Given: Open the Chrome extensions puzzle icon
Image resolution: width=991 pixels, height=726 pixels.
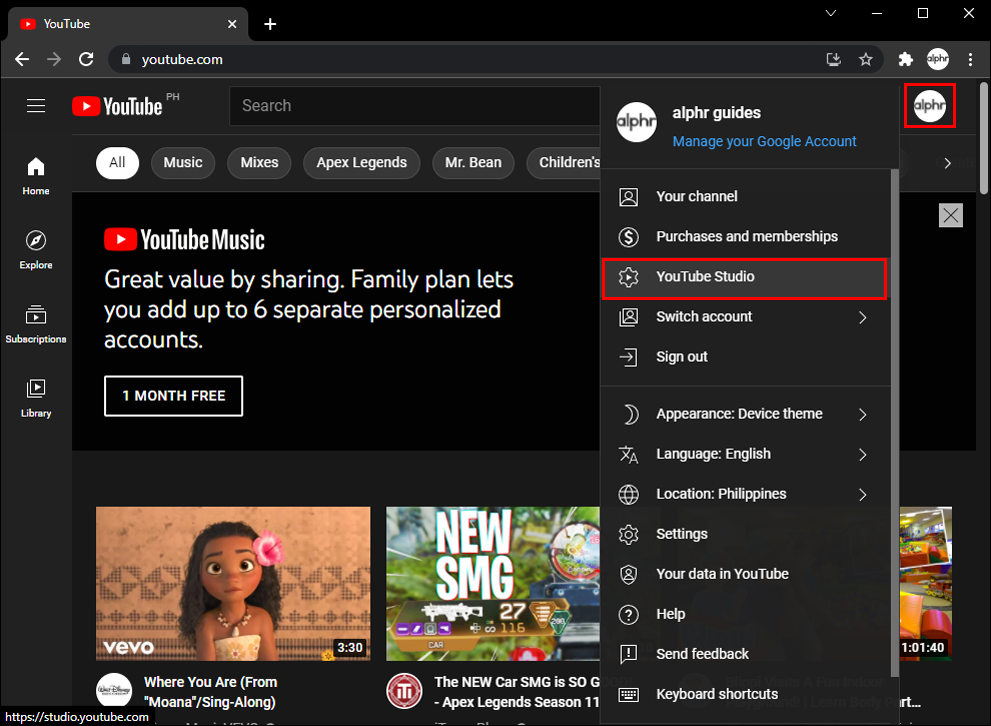Looking at the screenshot, I should (x=906, y=59).
